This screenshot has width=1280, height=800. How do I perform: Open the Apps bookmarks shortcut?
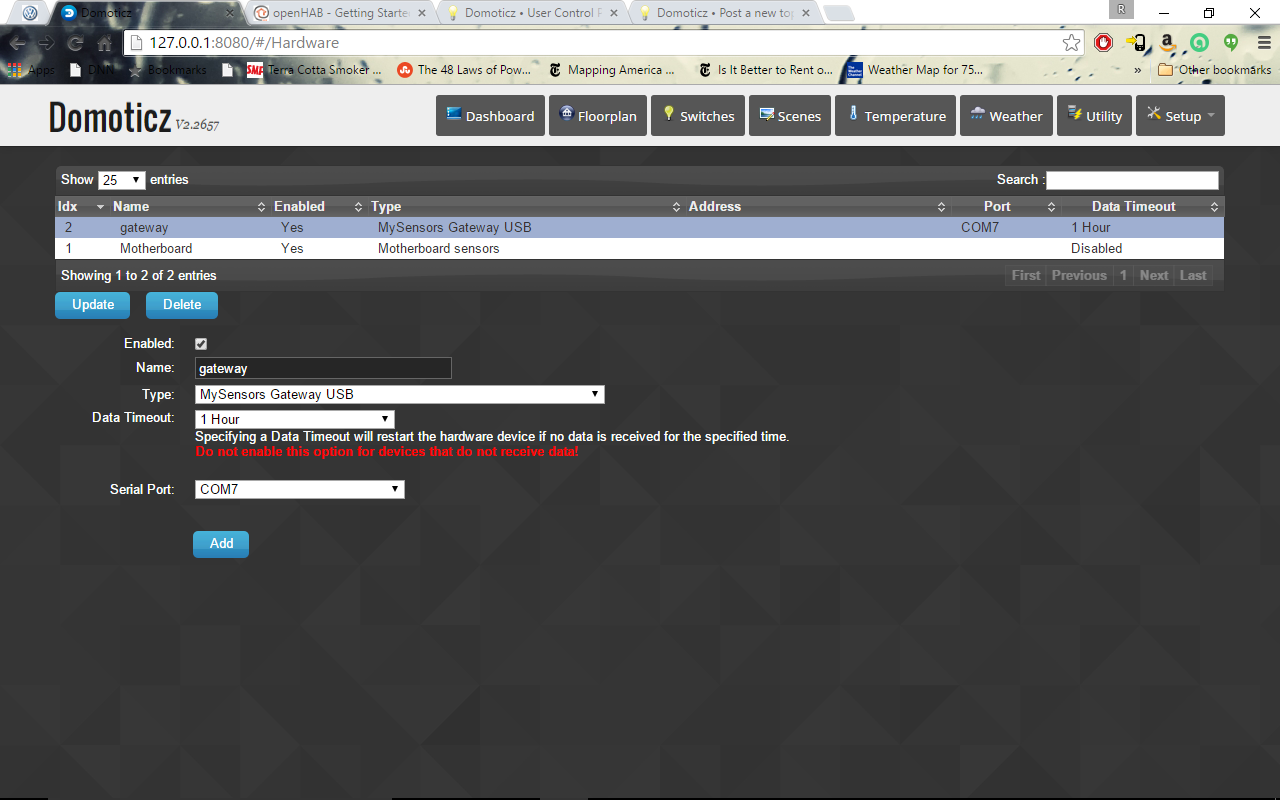click(x=31, y=70)
